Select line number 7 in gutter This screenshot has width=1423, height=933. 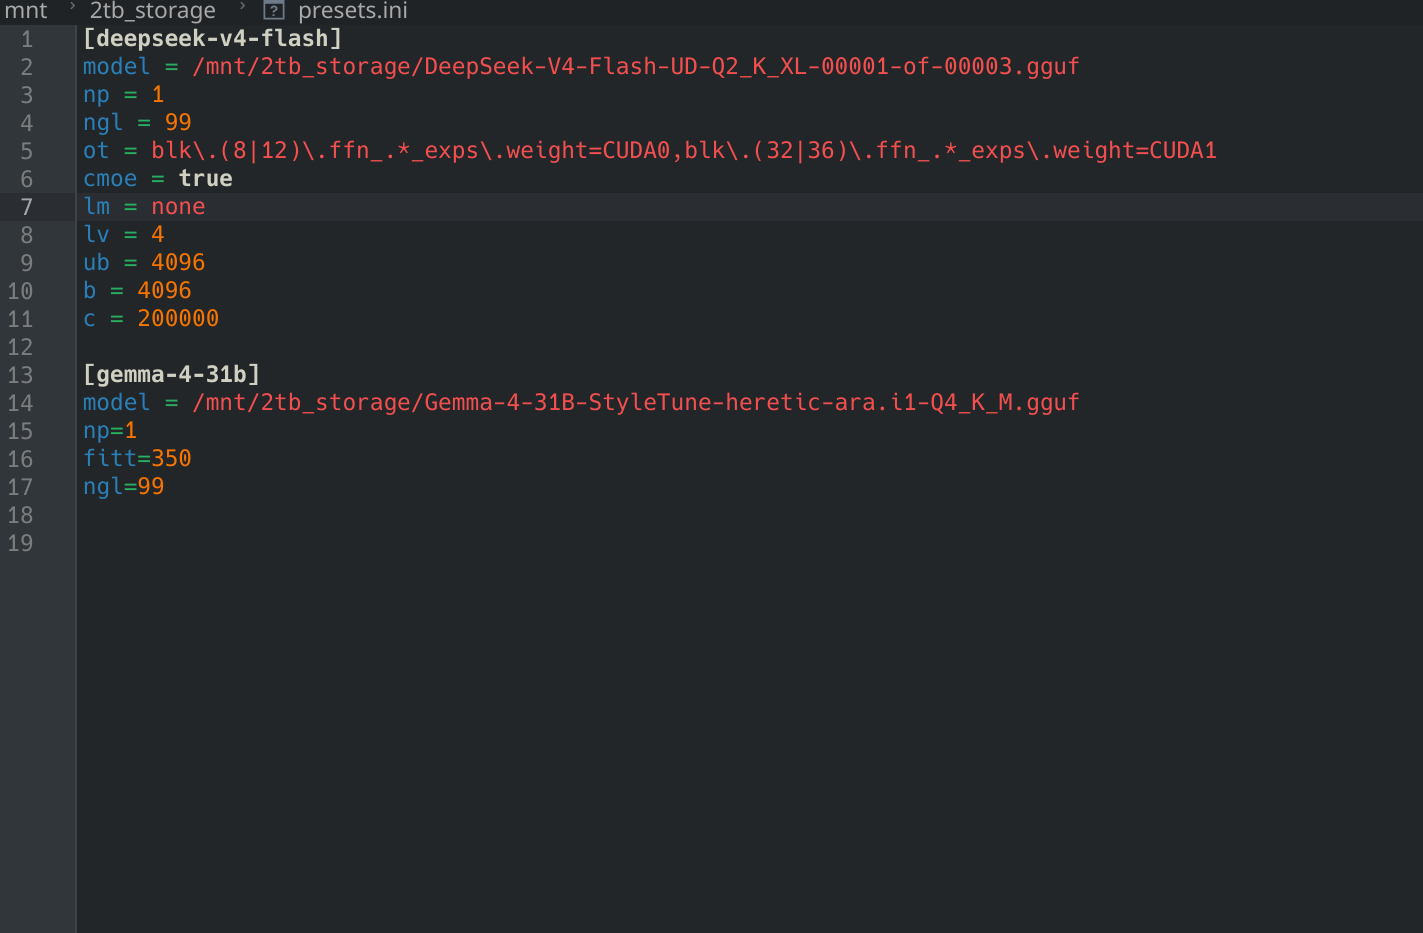(x=27, y=207)
